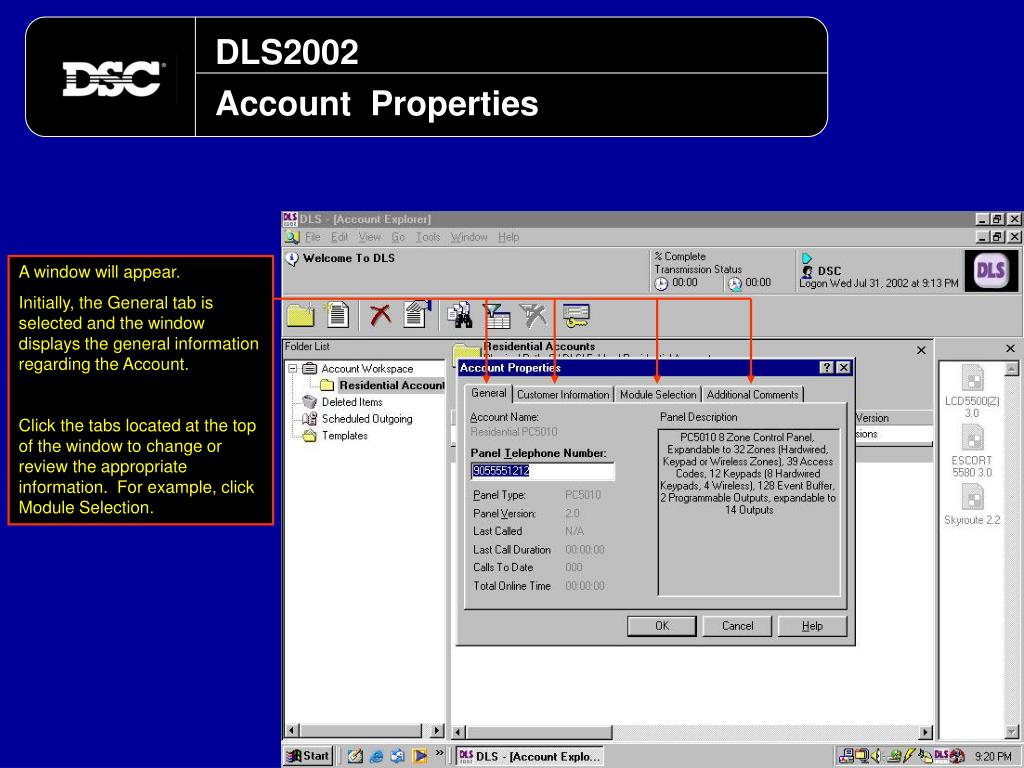1024x768 pixels.
Task: Select the ESCORT 5580 3.0 file icon
Action: [971, 438]
